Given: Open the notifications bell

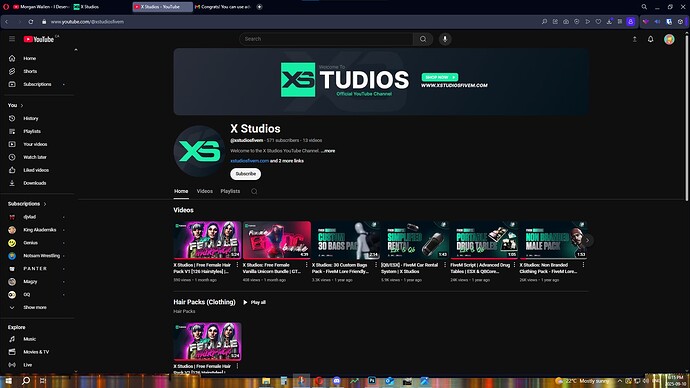Looking at the screenshot, I should pos(650,39).
